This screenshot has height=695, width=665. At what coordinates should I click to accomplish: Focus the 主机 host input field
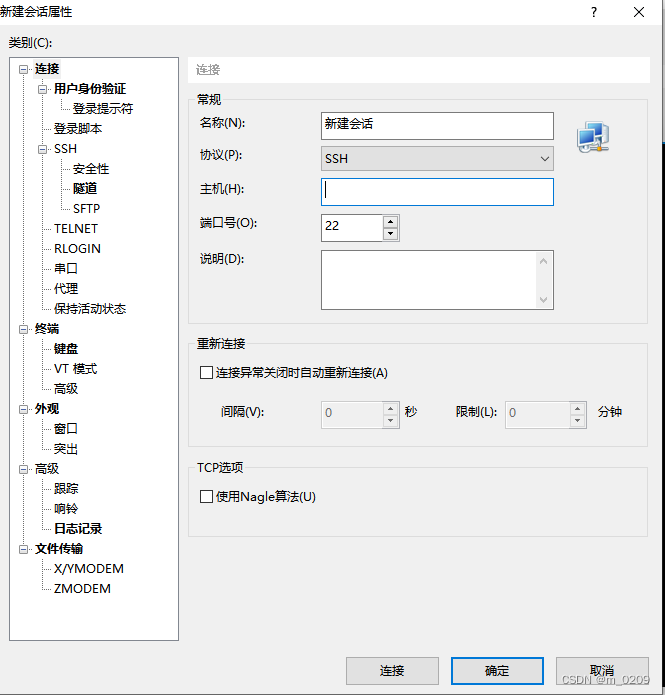pos(437,192)
